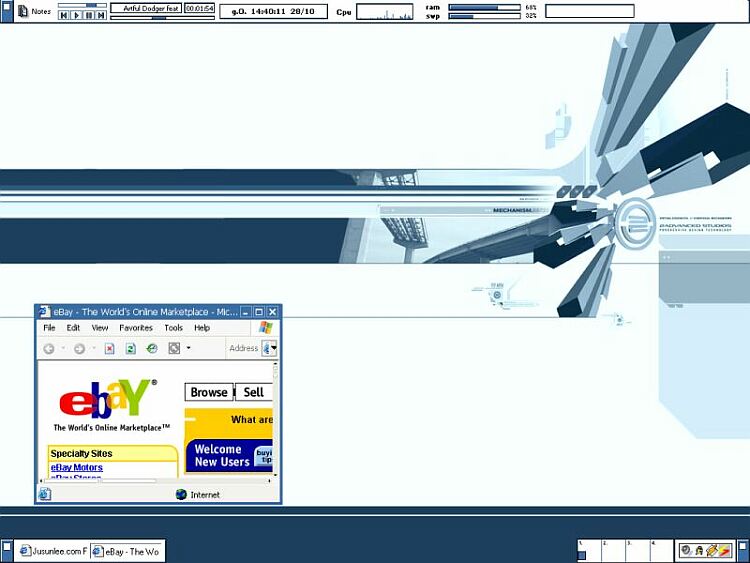Click the Back button in Internet Explorer
Viewport: 750px width, 563px height.
coord(49,348)
